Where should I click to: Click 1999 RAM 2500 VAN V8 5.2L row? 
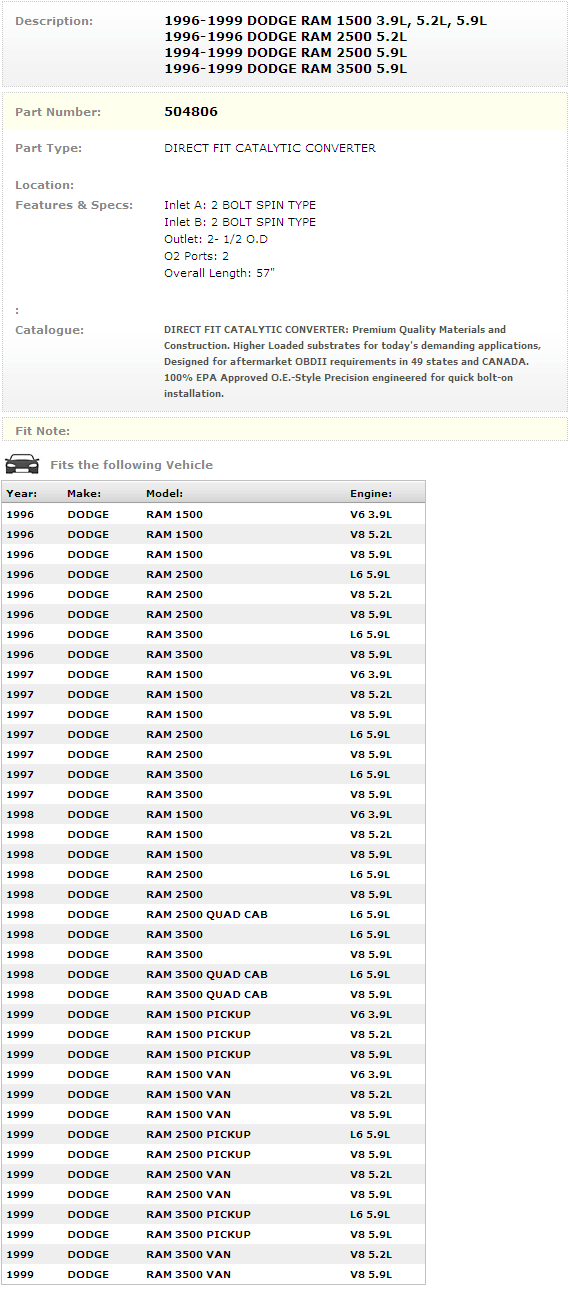coord(213,1174)
